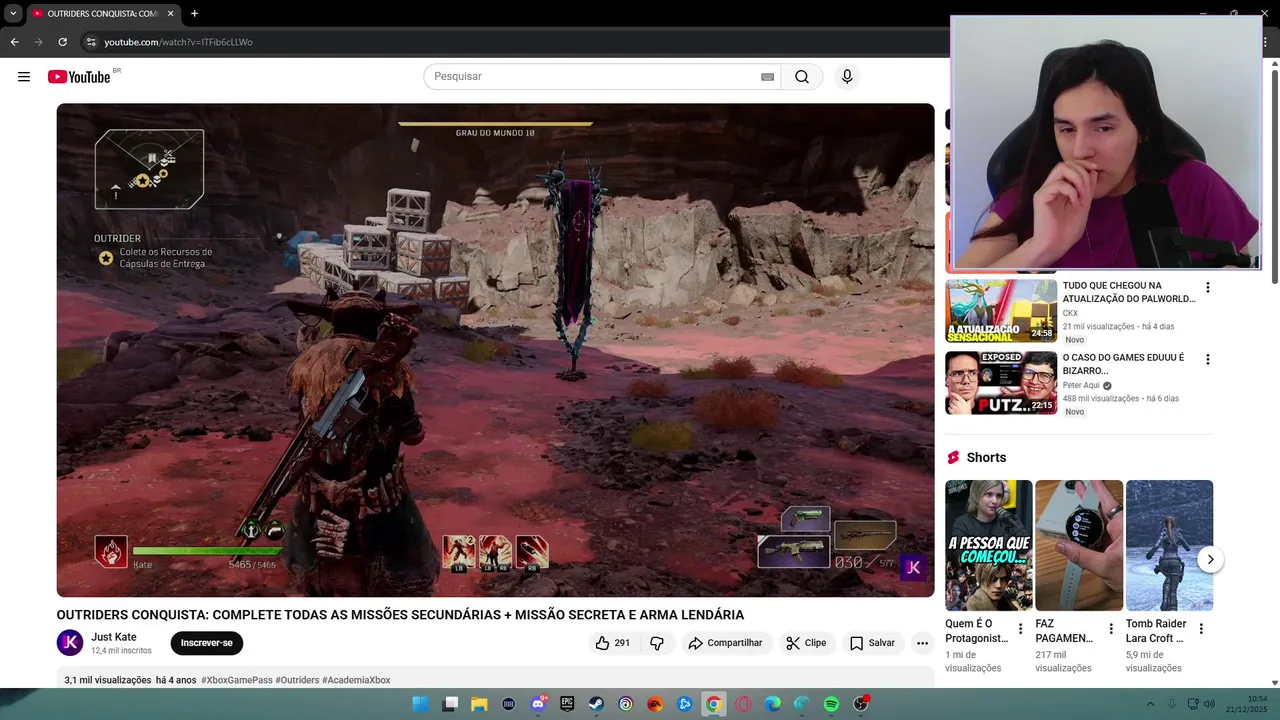Open options for Quem é o Protagonista short
This screenshot has width=1280, height=720.
tap(1020, 629)
